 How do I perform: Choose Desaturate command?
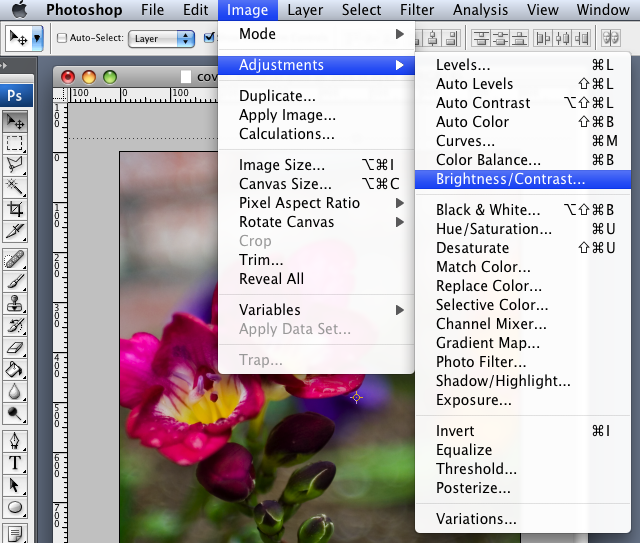click(522, 248)
